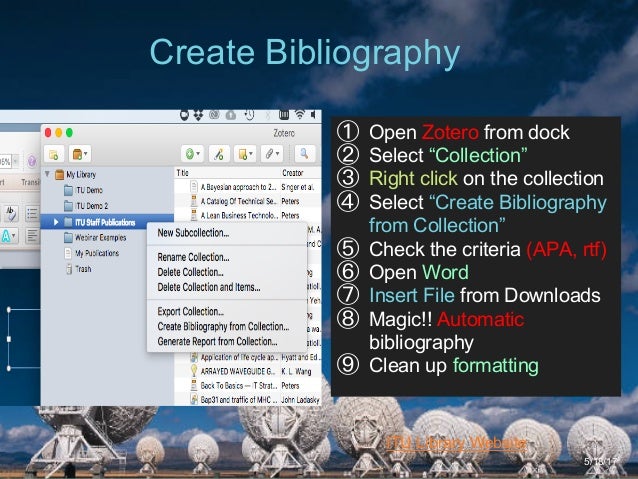Choose New Subcollection... from context menu

pyautogui.click(x=193, y=233)
